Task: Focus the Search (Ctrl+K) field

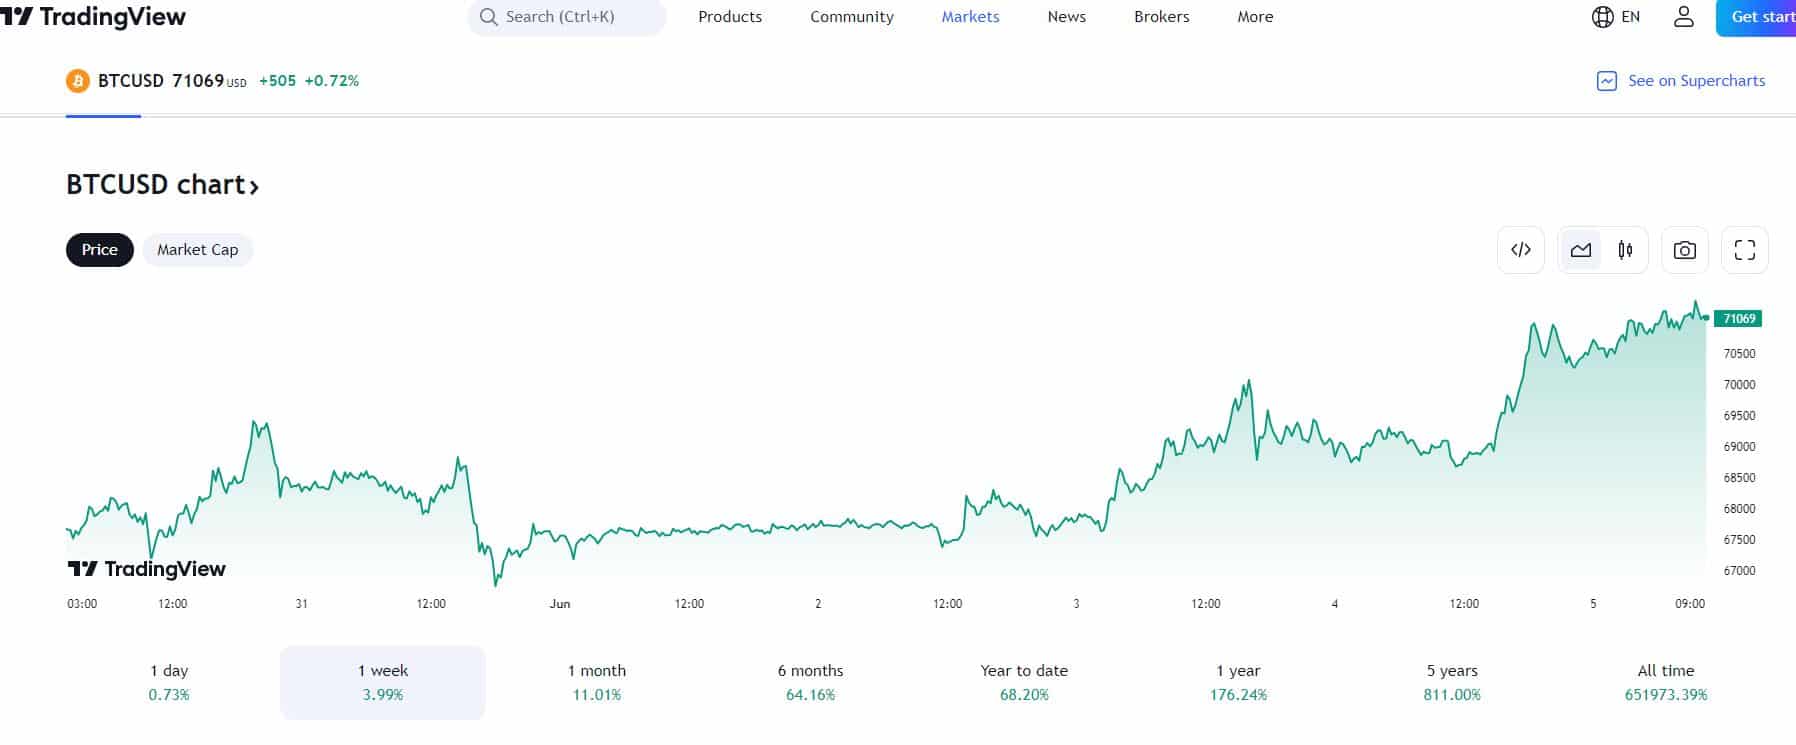Action: [567, 17]
